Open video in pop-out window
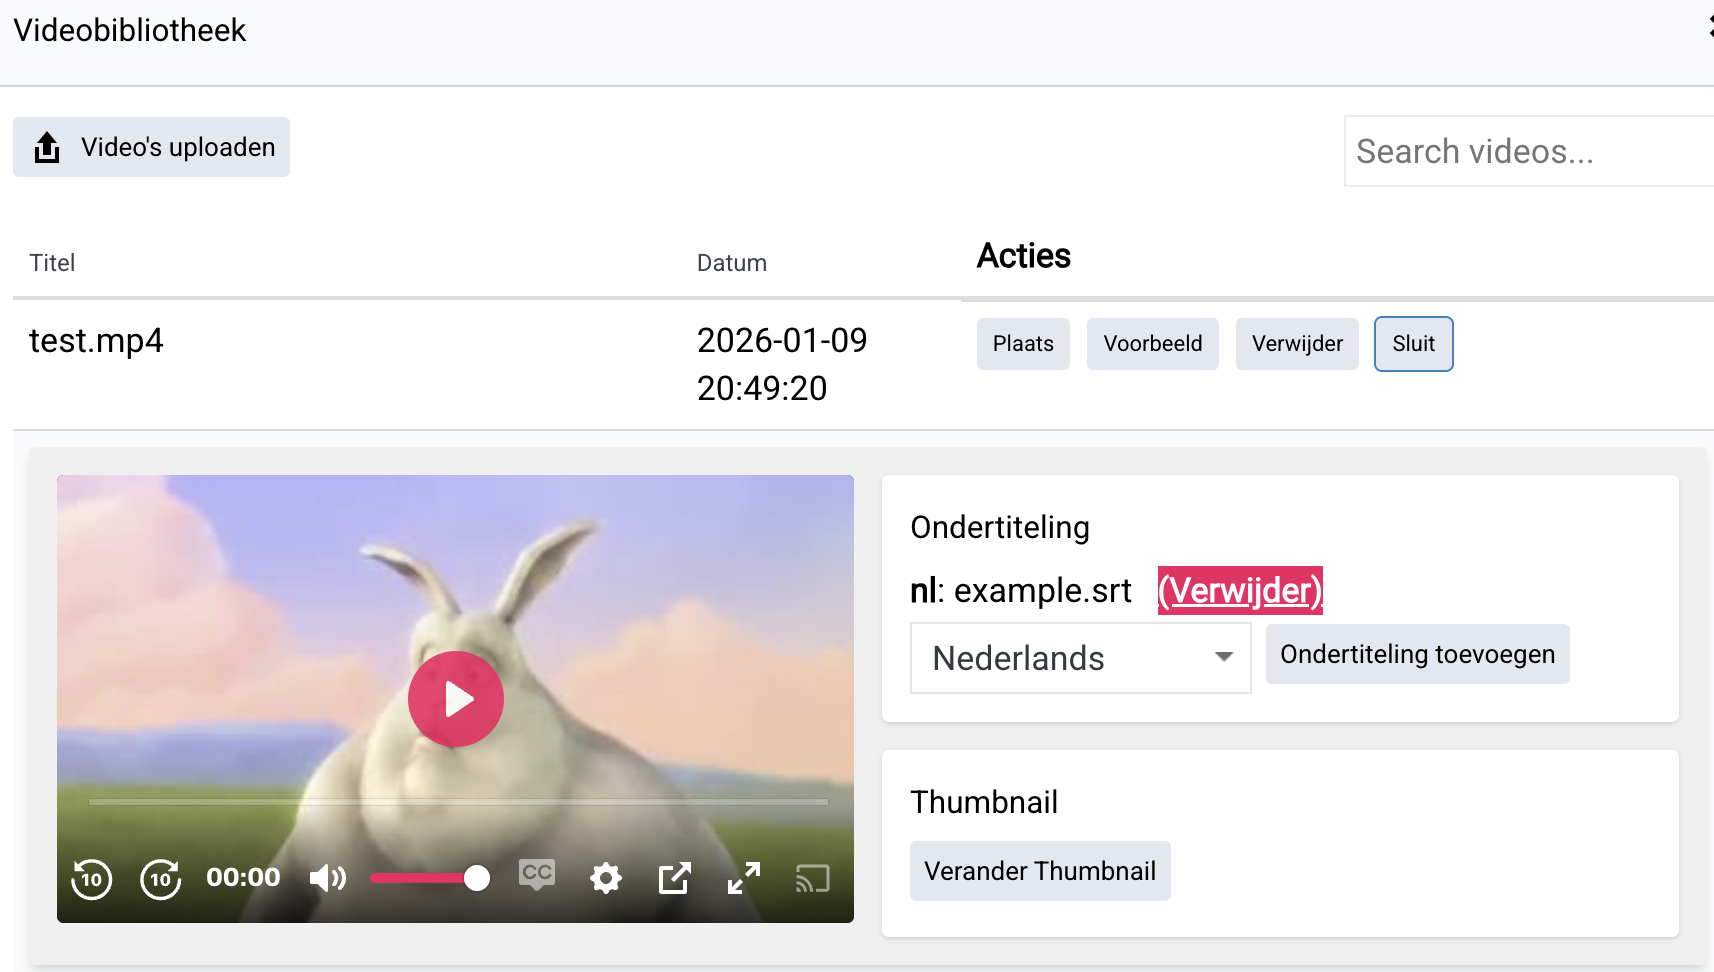Image resolution: width=1714 pixels, height=972 pixels. pos(675,879)
